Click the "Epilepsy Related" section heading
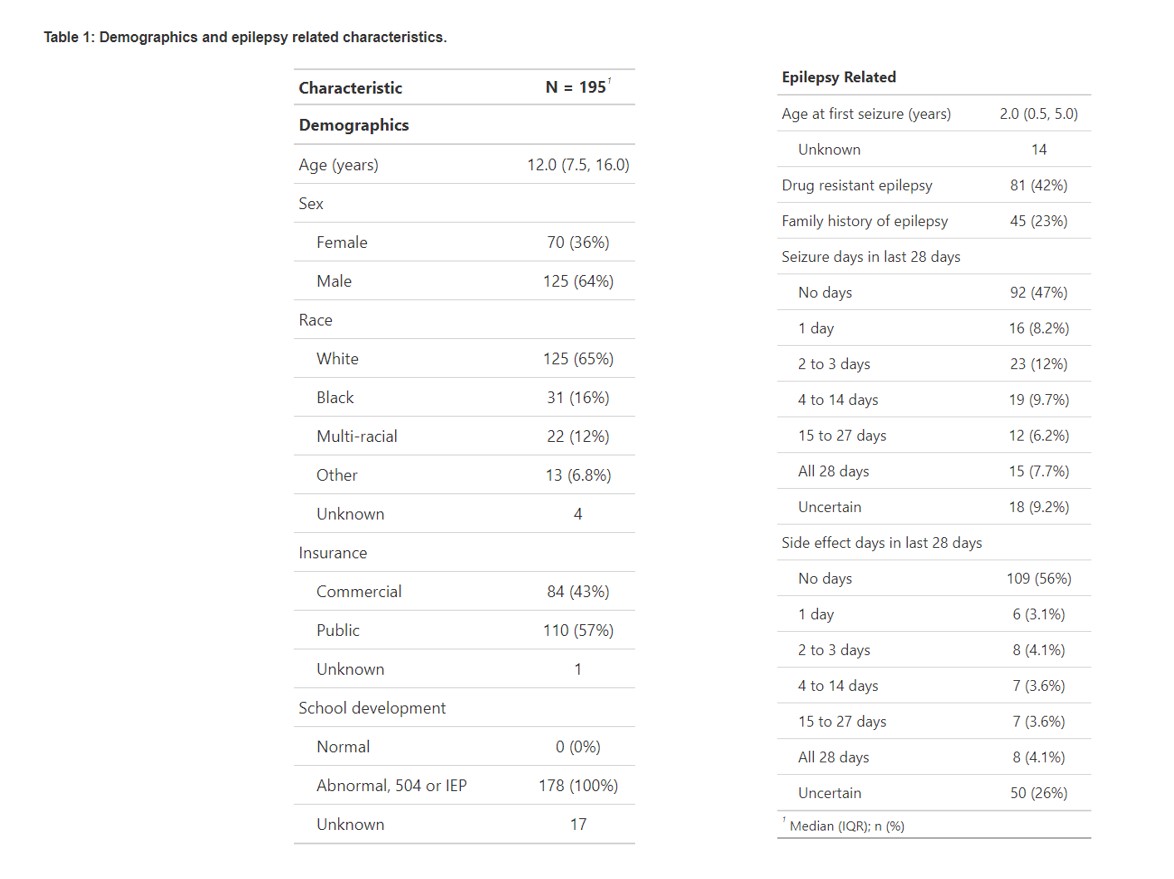Image resolution: width=1174 pixels, height=879 pixels. coord(838,78)
